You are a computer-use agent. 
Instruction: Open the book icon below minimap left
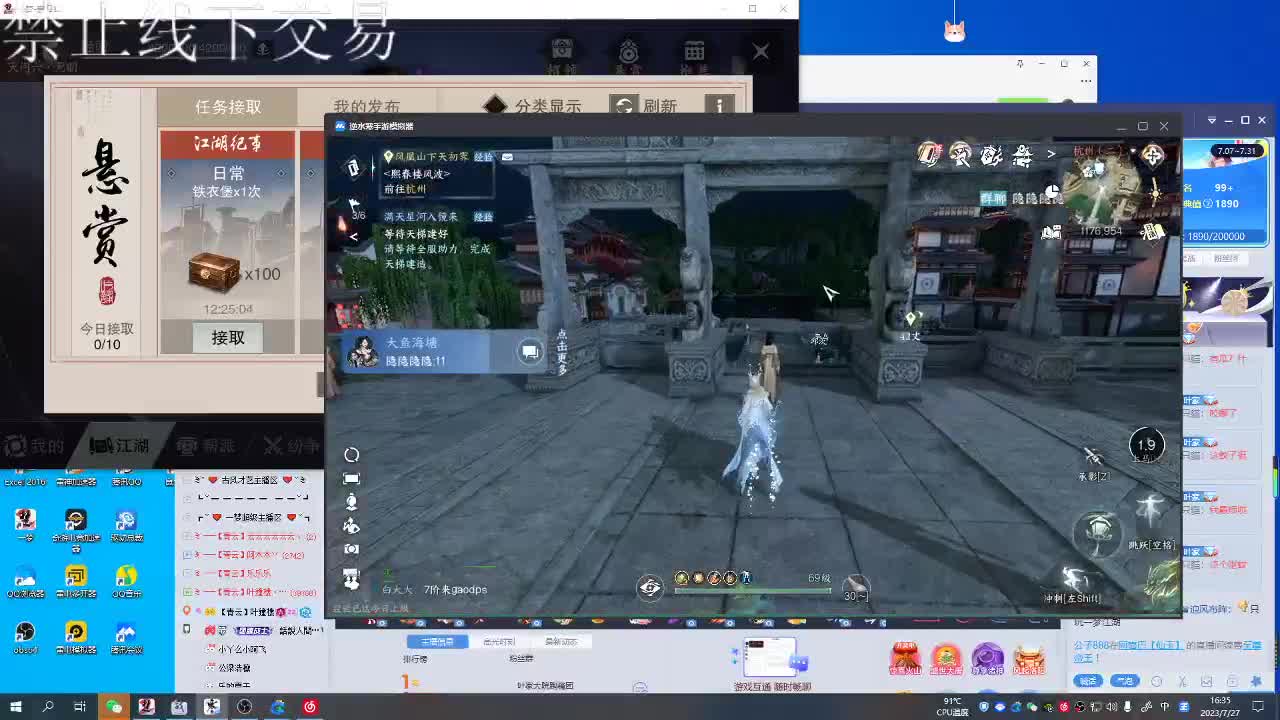point(1051,232)
